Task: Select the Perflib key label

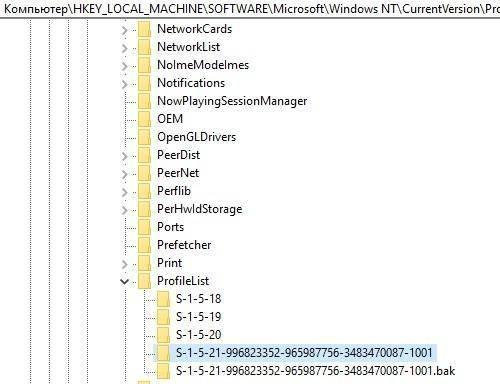Action: tap(174, 191)
